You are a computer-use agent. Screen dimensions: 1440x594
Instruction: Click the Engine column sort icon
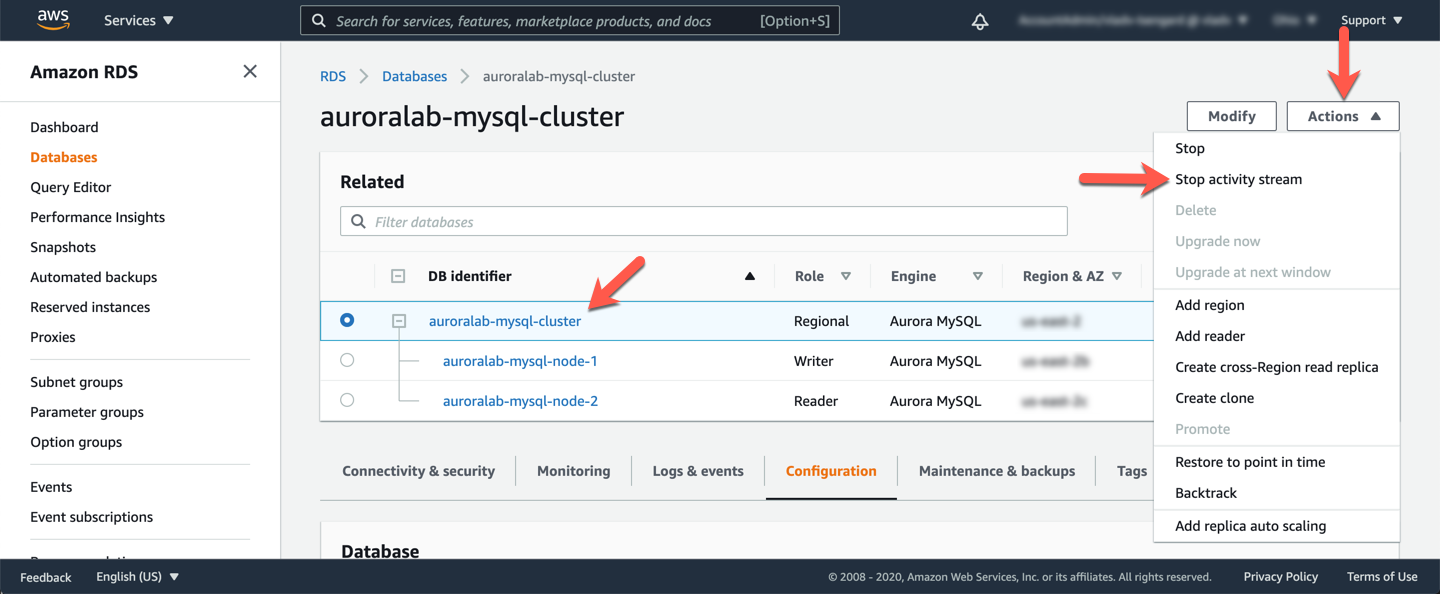pos(977,276)
